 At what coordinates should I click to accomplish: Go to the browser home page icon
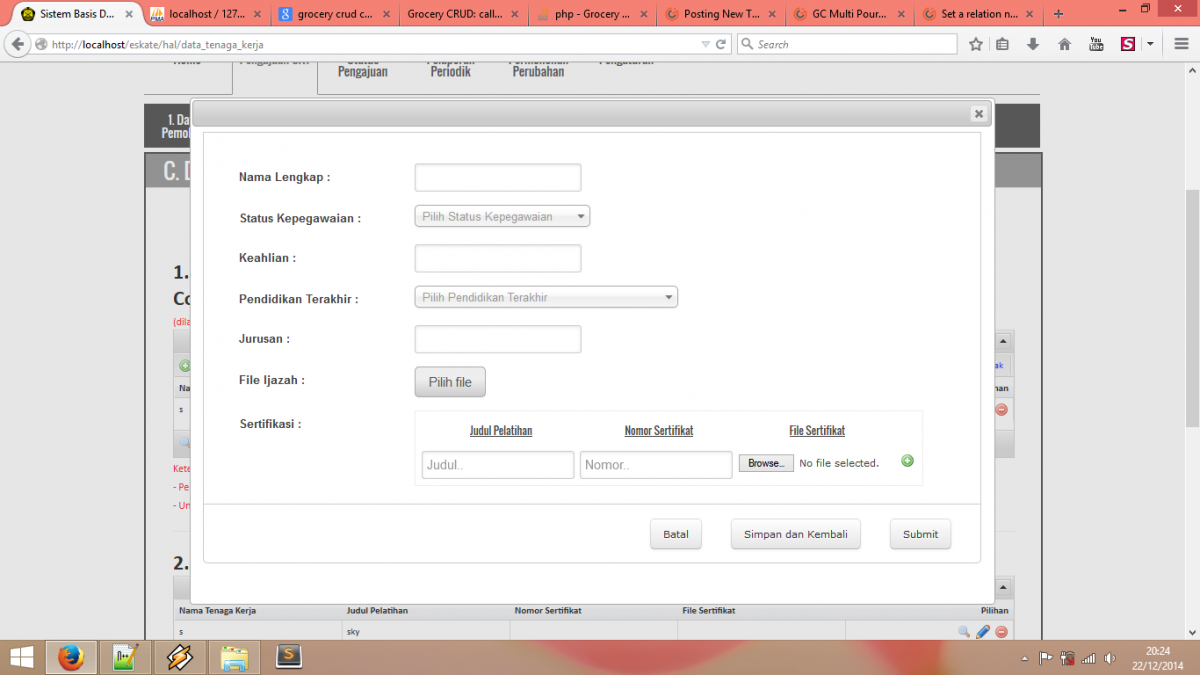1065,44
